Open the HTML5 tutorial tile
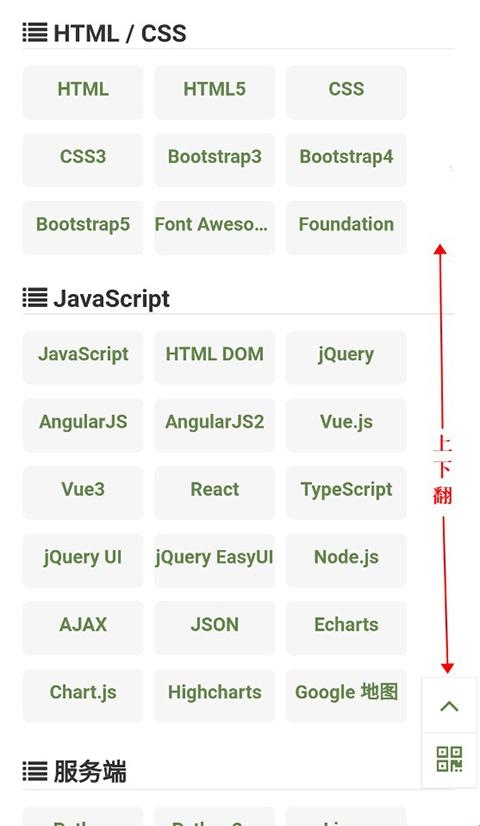Viewport: 480px width, 826px height. click(214, 92)
